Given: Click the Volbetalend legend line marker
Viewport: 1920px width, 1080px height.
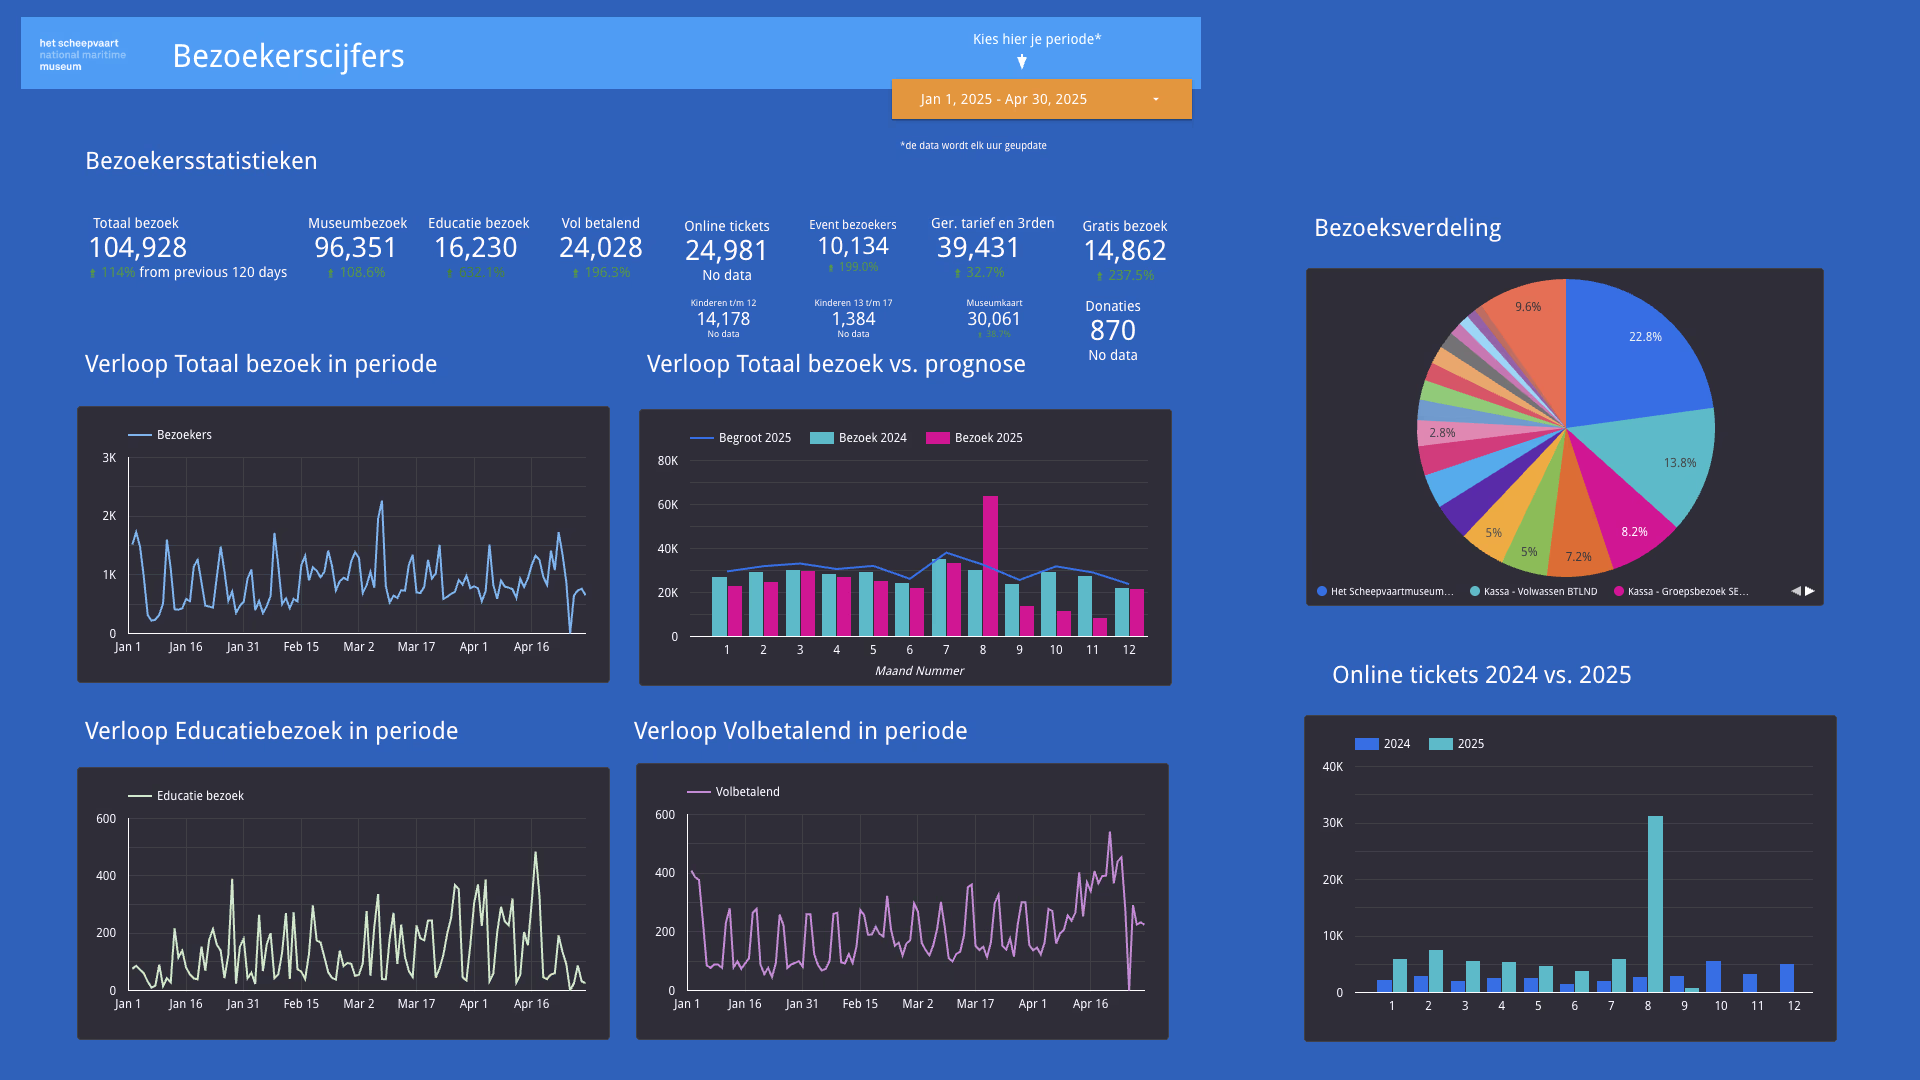Looking at the screenshot, I should coord(699,792).
